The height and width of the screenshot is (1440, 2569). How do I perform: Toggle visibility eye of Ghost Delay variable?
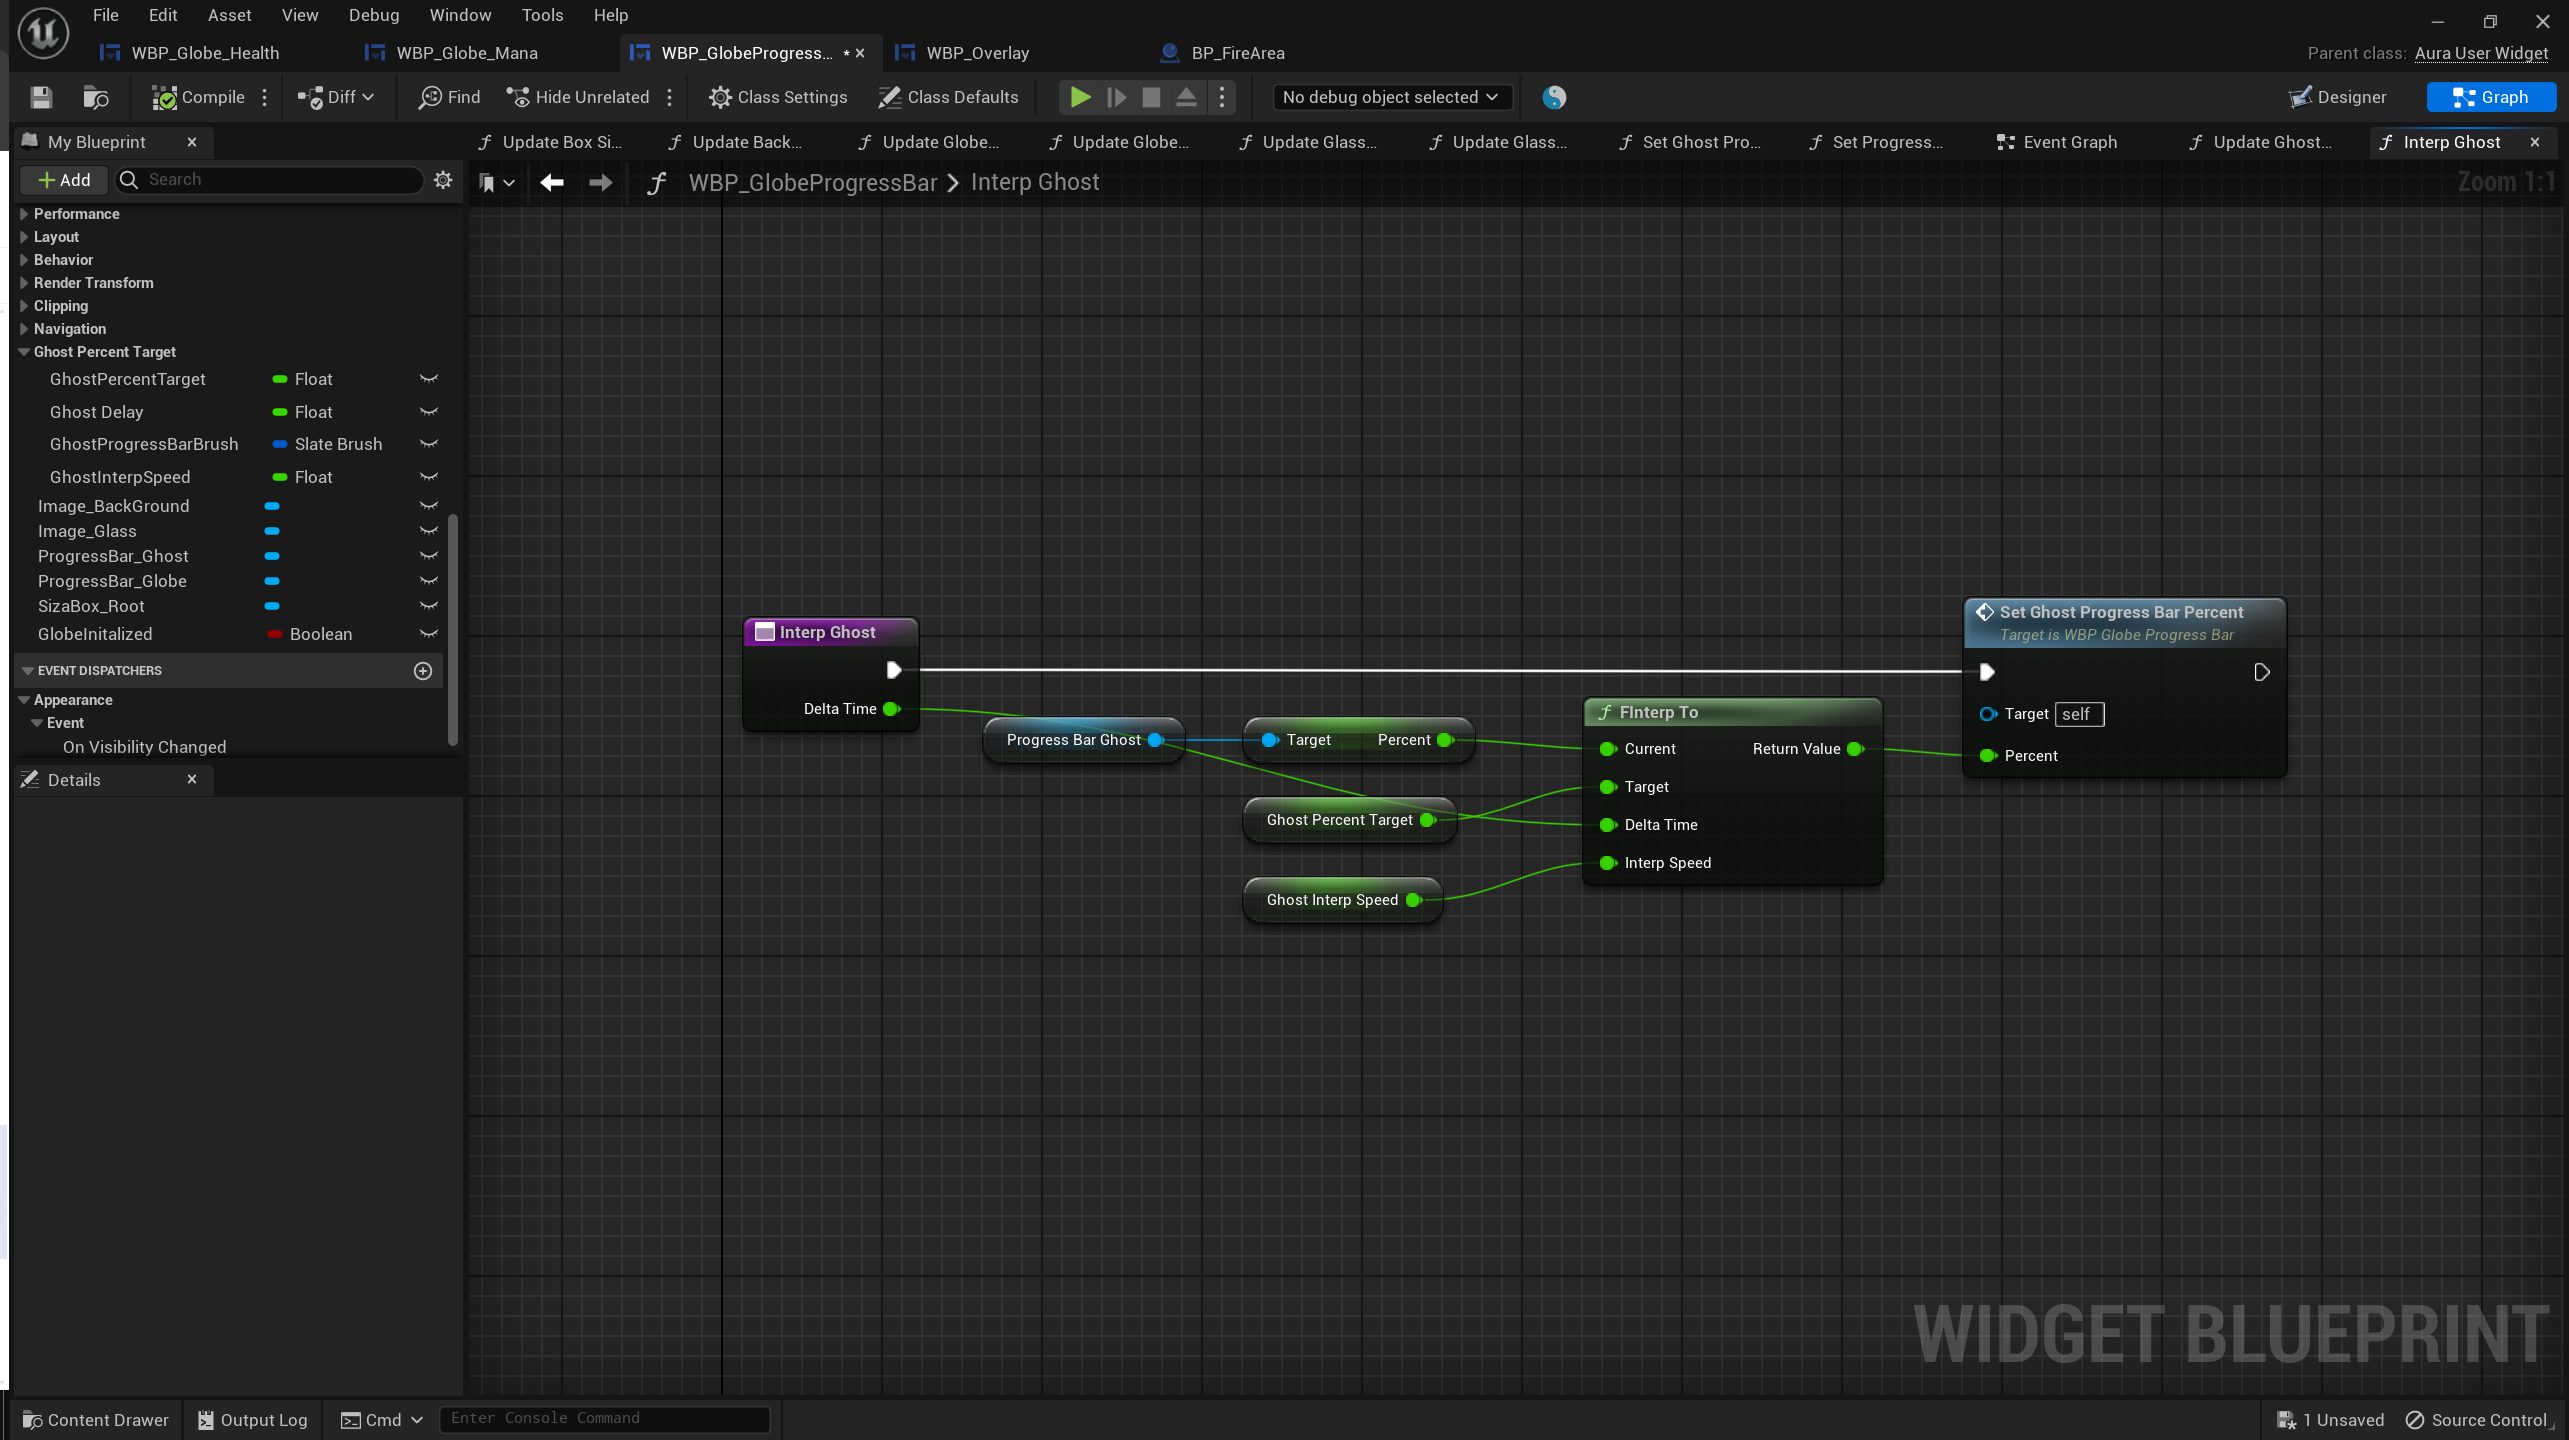[429, 412]
